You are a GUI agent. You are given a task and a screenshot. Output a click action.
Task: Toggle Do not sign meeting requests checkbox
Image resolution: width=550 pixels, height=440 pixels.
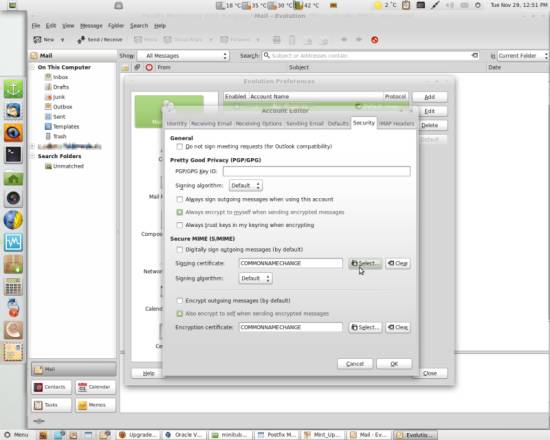click(x=180, y=146)
